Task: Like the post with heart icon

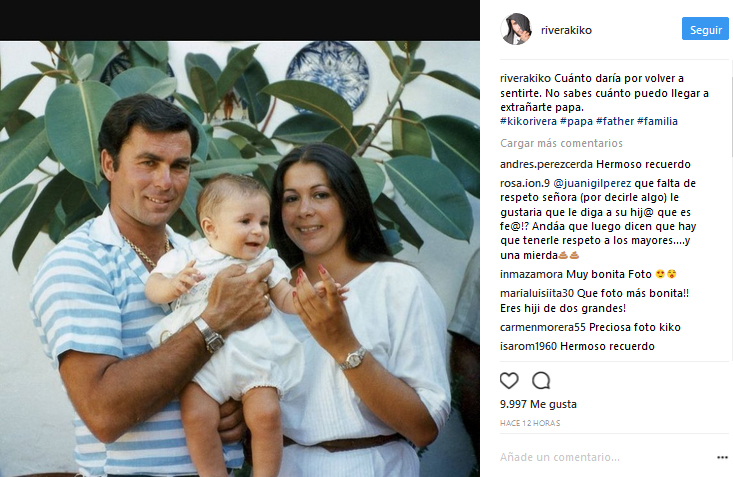Action: (509, 381)
